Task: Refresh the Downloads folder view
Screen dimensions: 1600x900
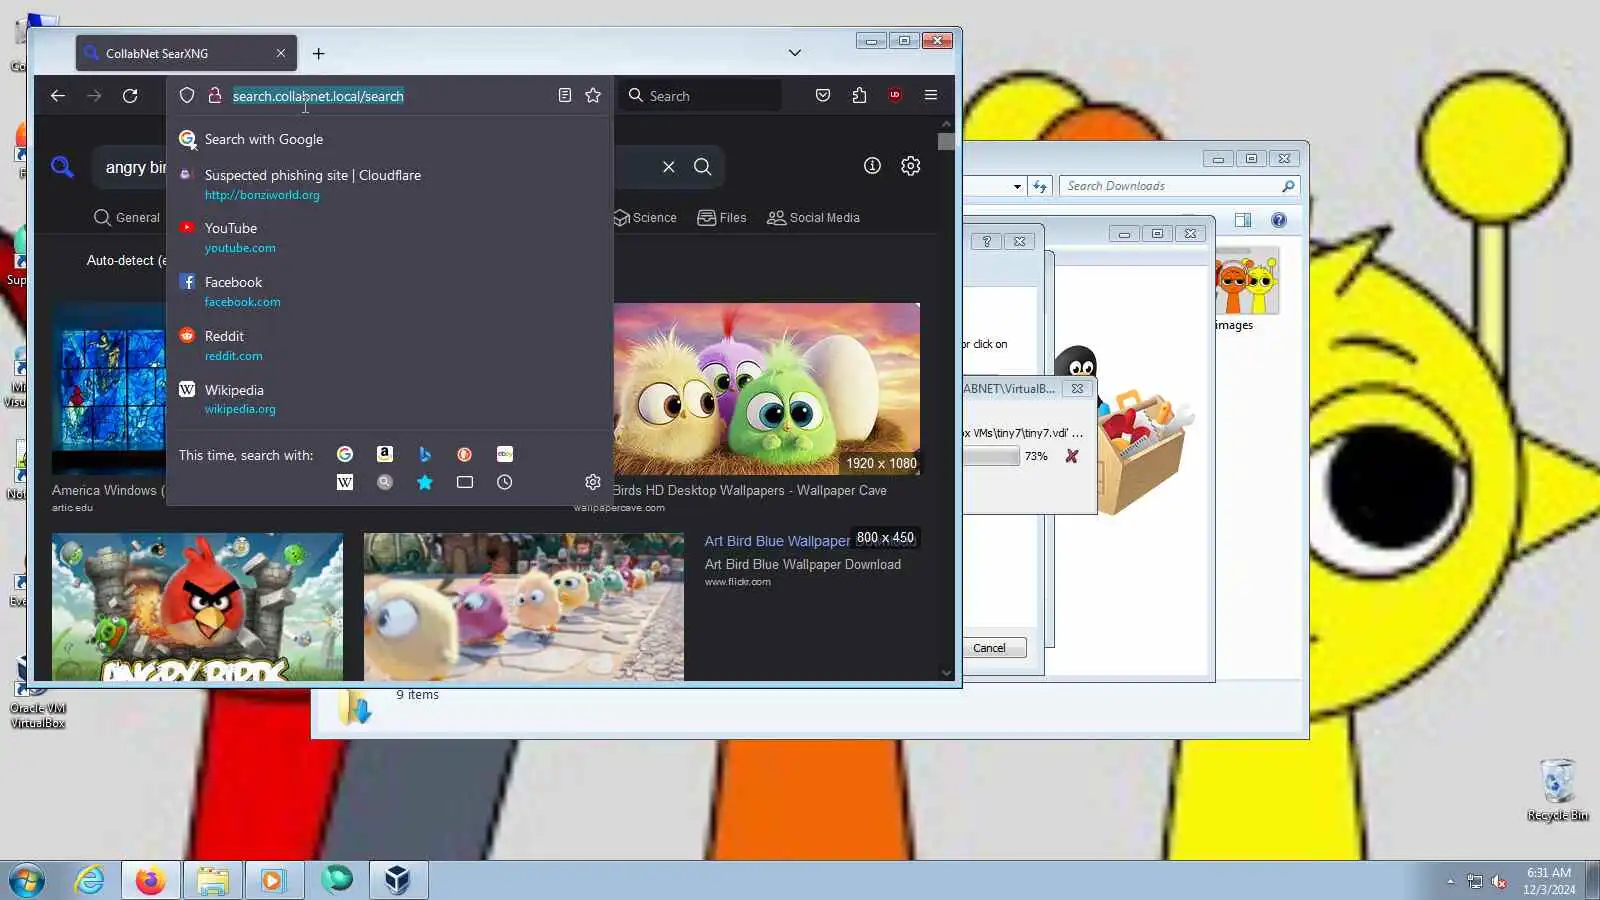Action: (x=1040, y=186)
